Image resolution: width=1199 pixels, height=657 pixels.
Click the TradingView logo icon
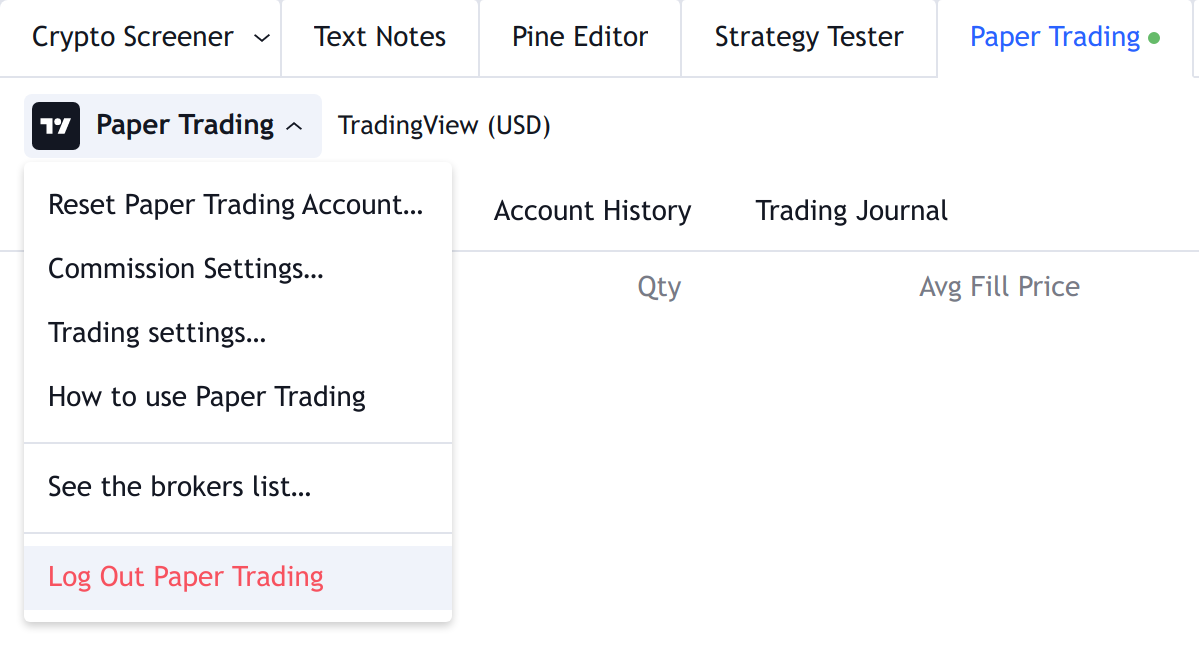(x=56, y=125)
